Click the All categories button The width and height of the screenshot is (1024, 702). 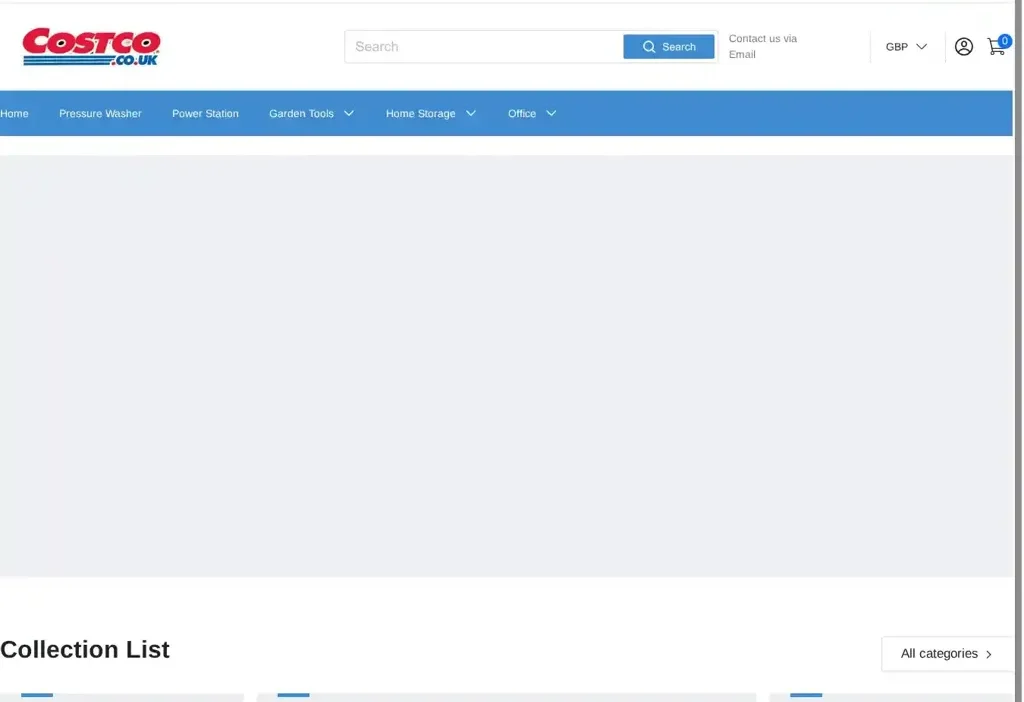pyautogui.click(x=945, y=653)
